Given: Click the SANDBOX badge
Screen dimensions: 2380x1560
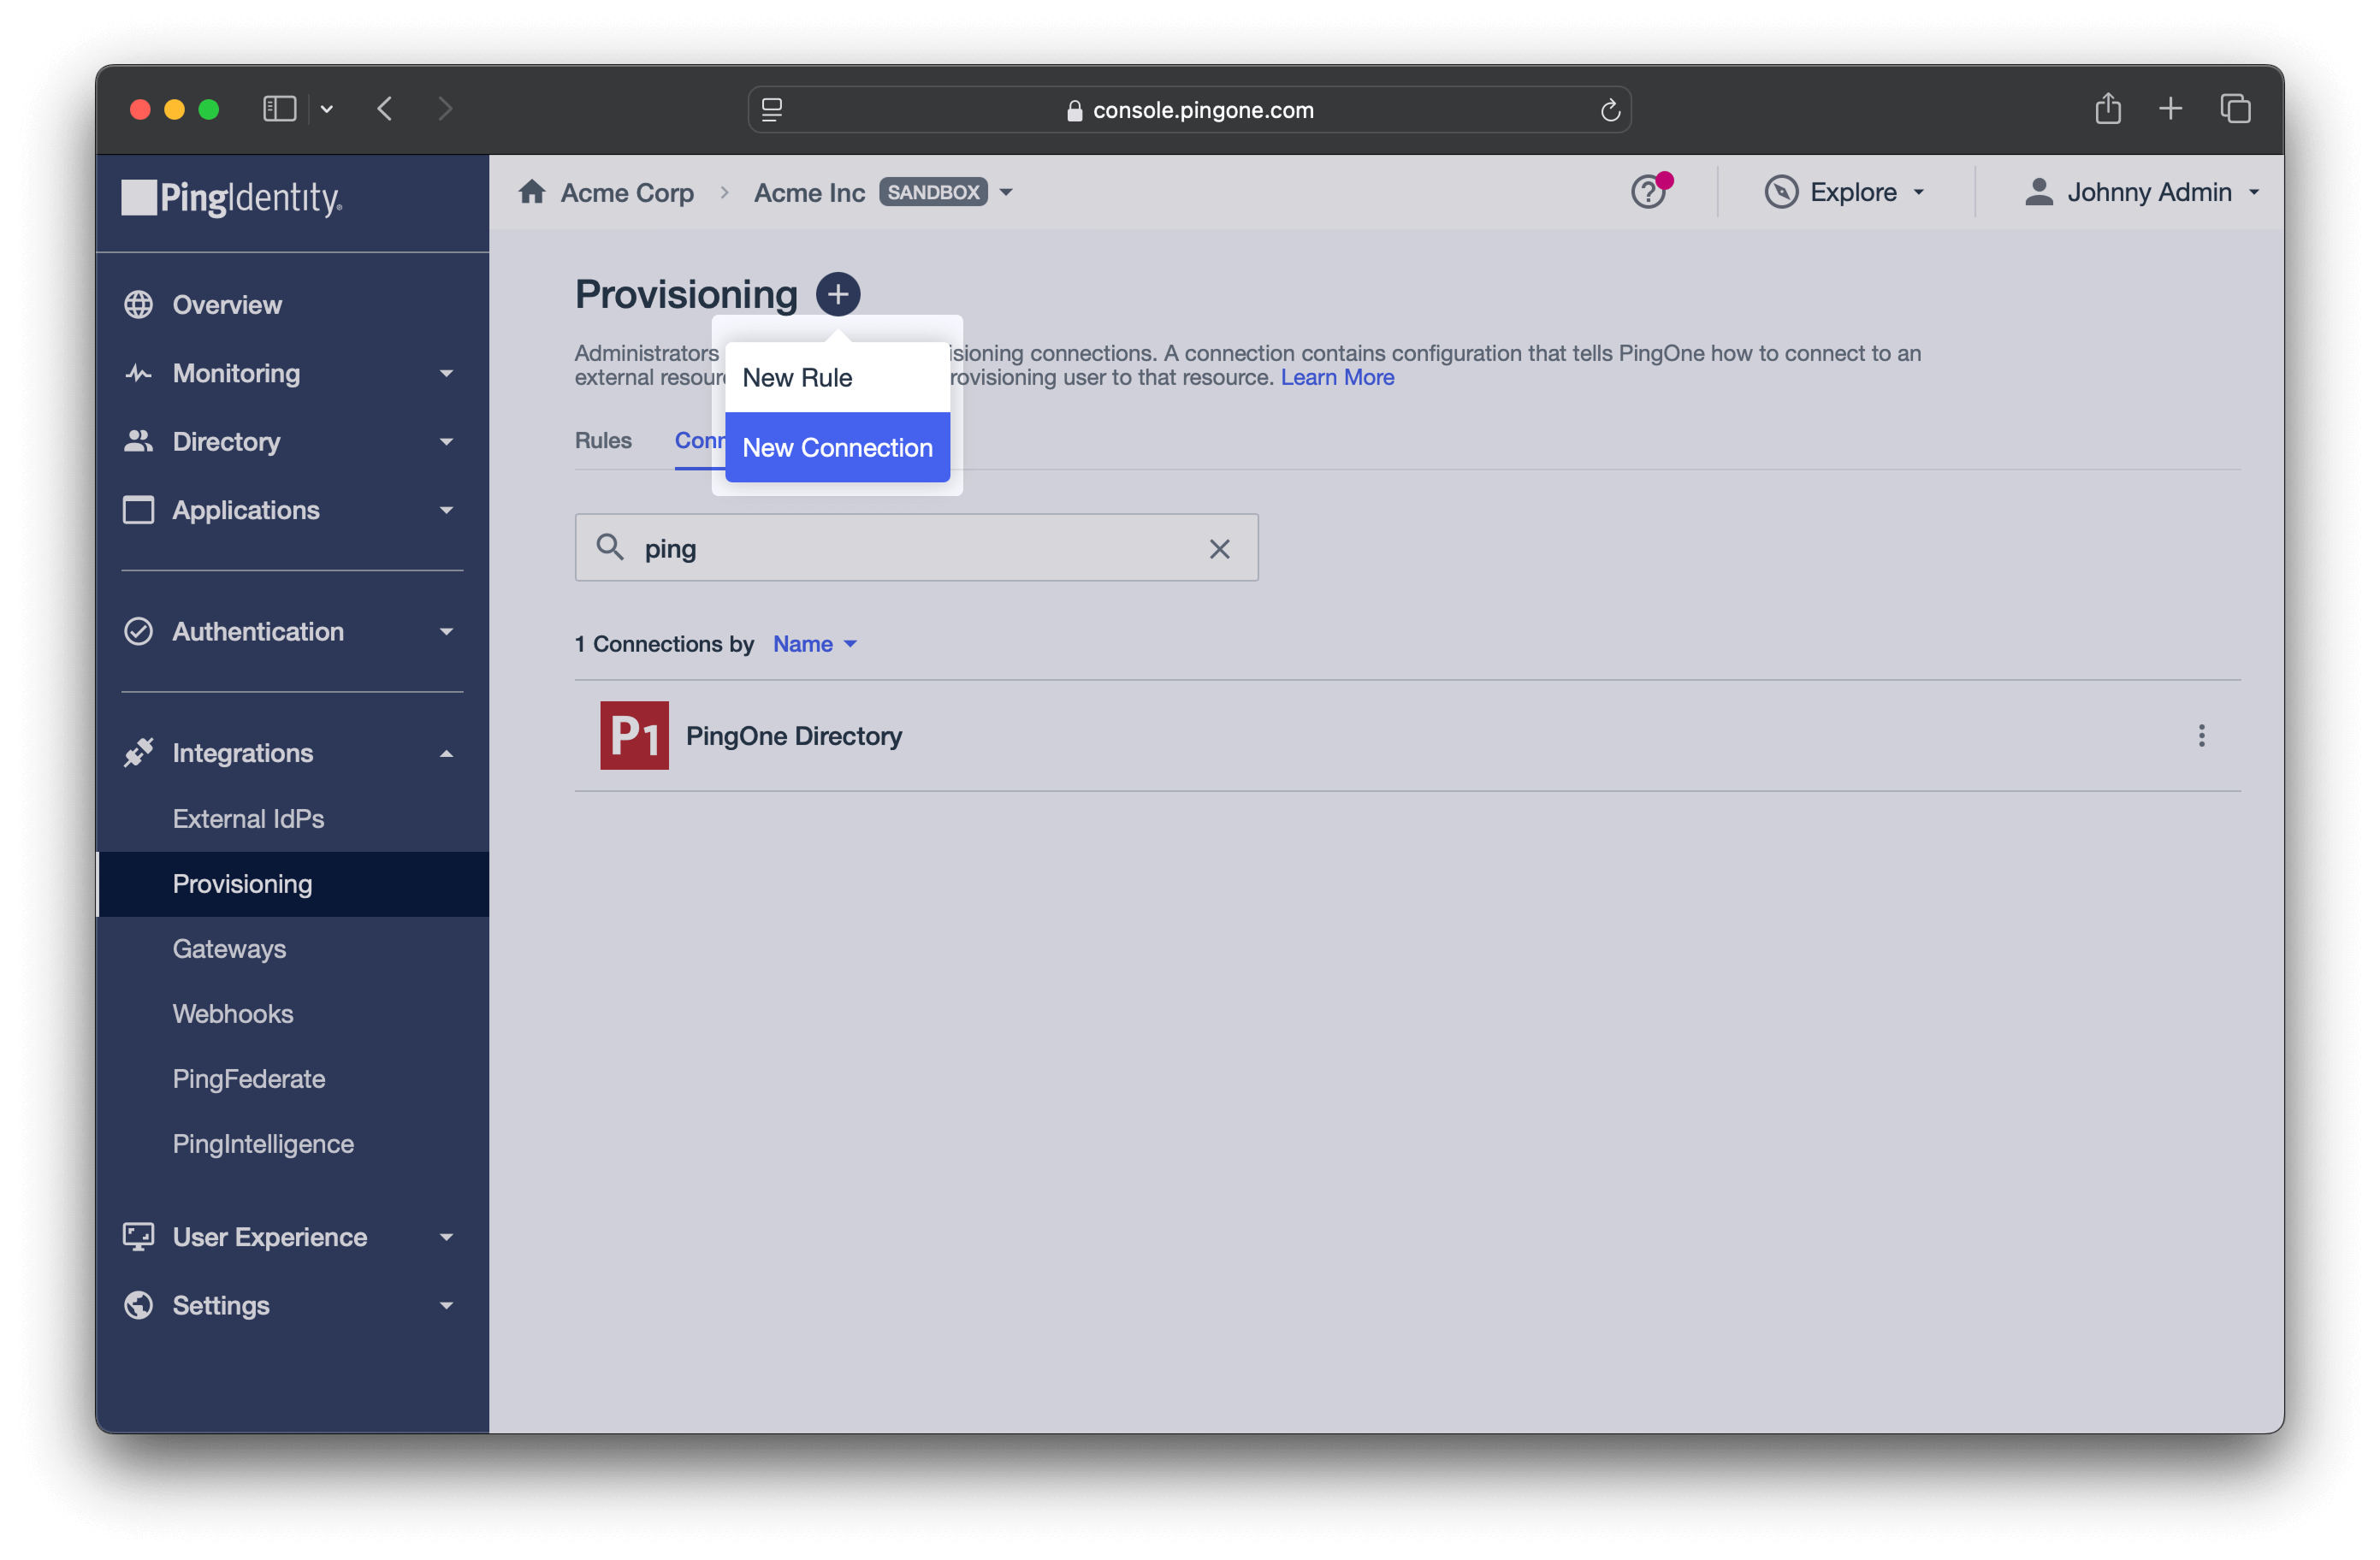Looking at the screenshot, I should pyautogui.click(x=933, y=192).
